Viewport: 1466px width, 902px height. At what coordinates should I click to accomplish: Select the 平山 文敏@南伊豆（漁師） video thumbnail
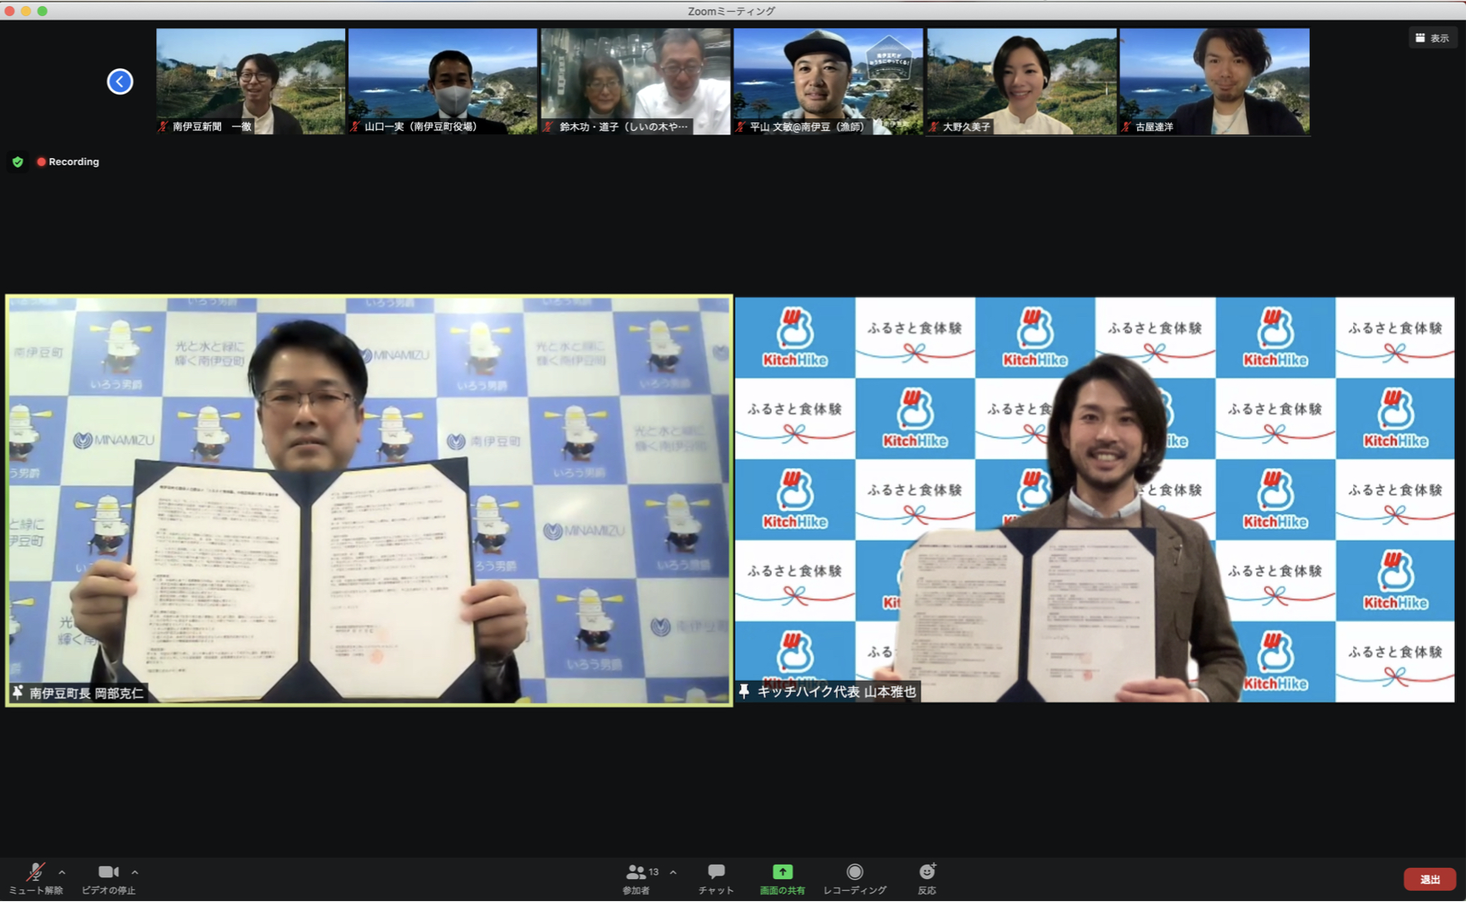[828, 81]
